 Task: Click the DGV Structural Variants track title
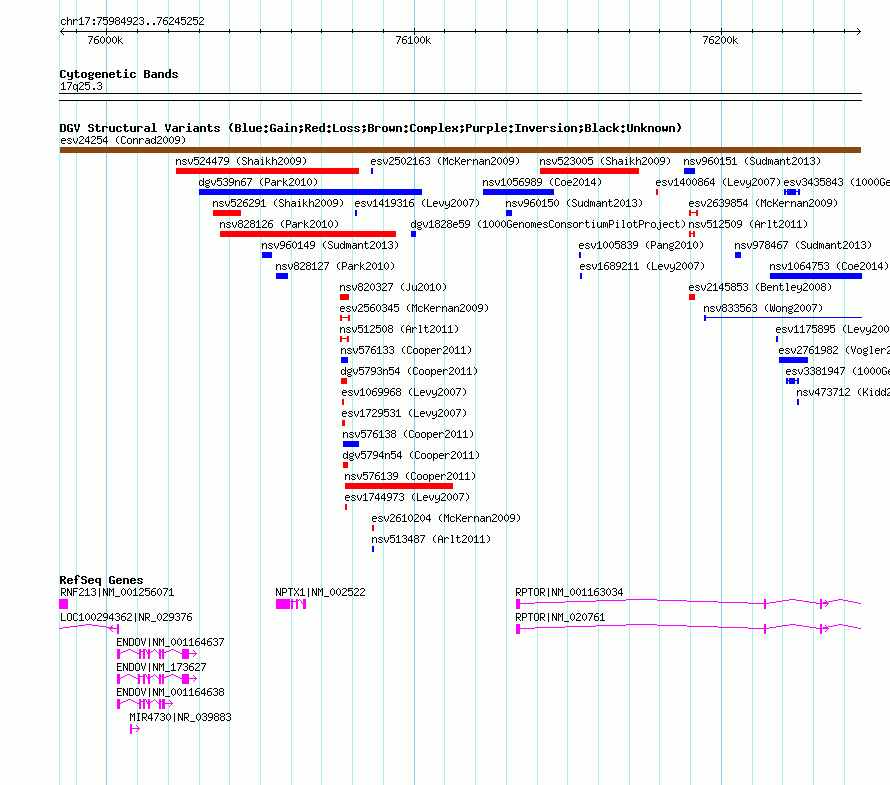[x=371, y=128]
